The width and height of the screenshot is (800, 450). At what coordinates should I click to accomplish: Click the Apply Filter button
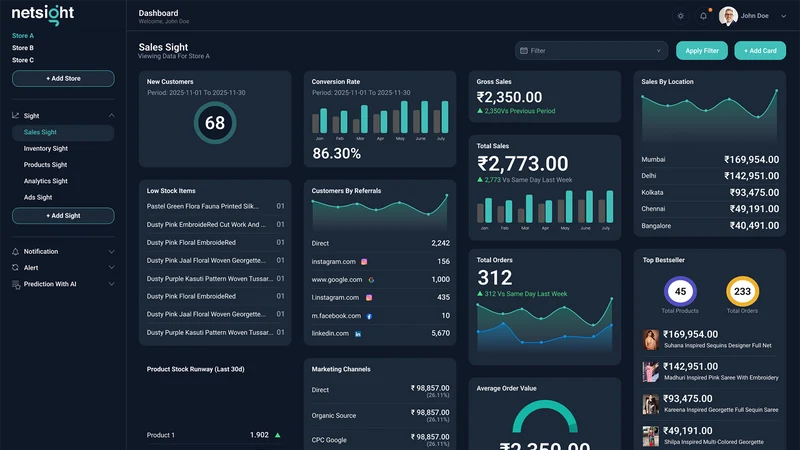(702, 51)
